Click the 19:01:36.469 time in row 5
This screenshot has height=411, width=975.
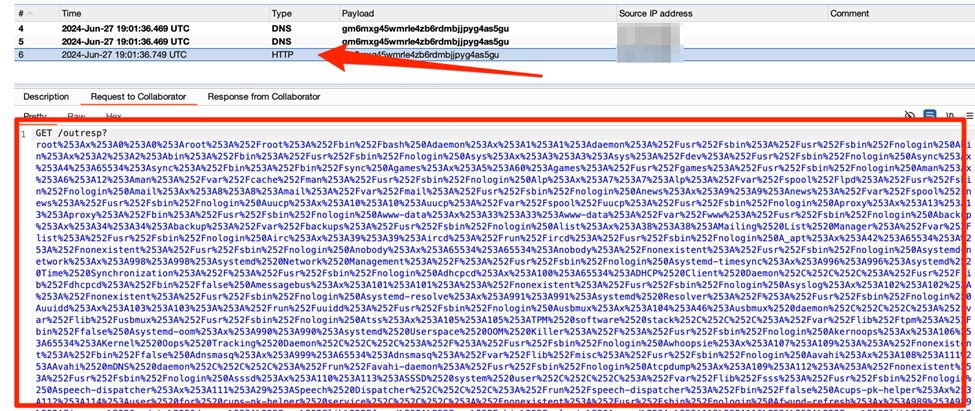125,42
